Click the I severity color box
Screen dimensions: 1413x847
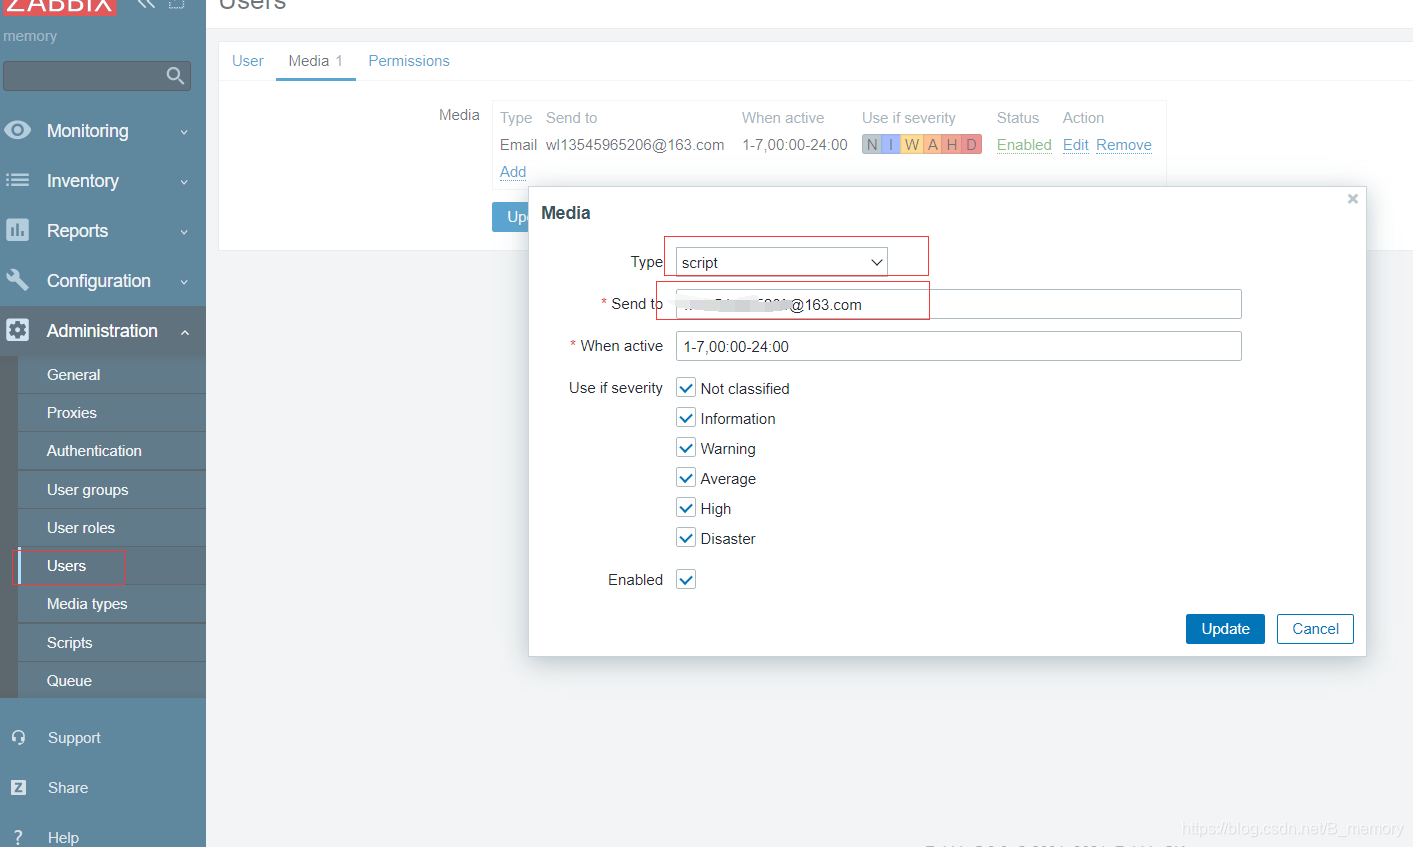click(892, 145)
